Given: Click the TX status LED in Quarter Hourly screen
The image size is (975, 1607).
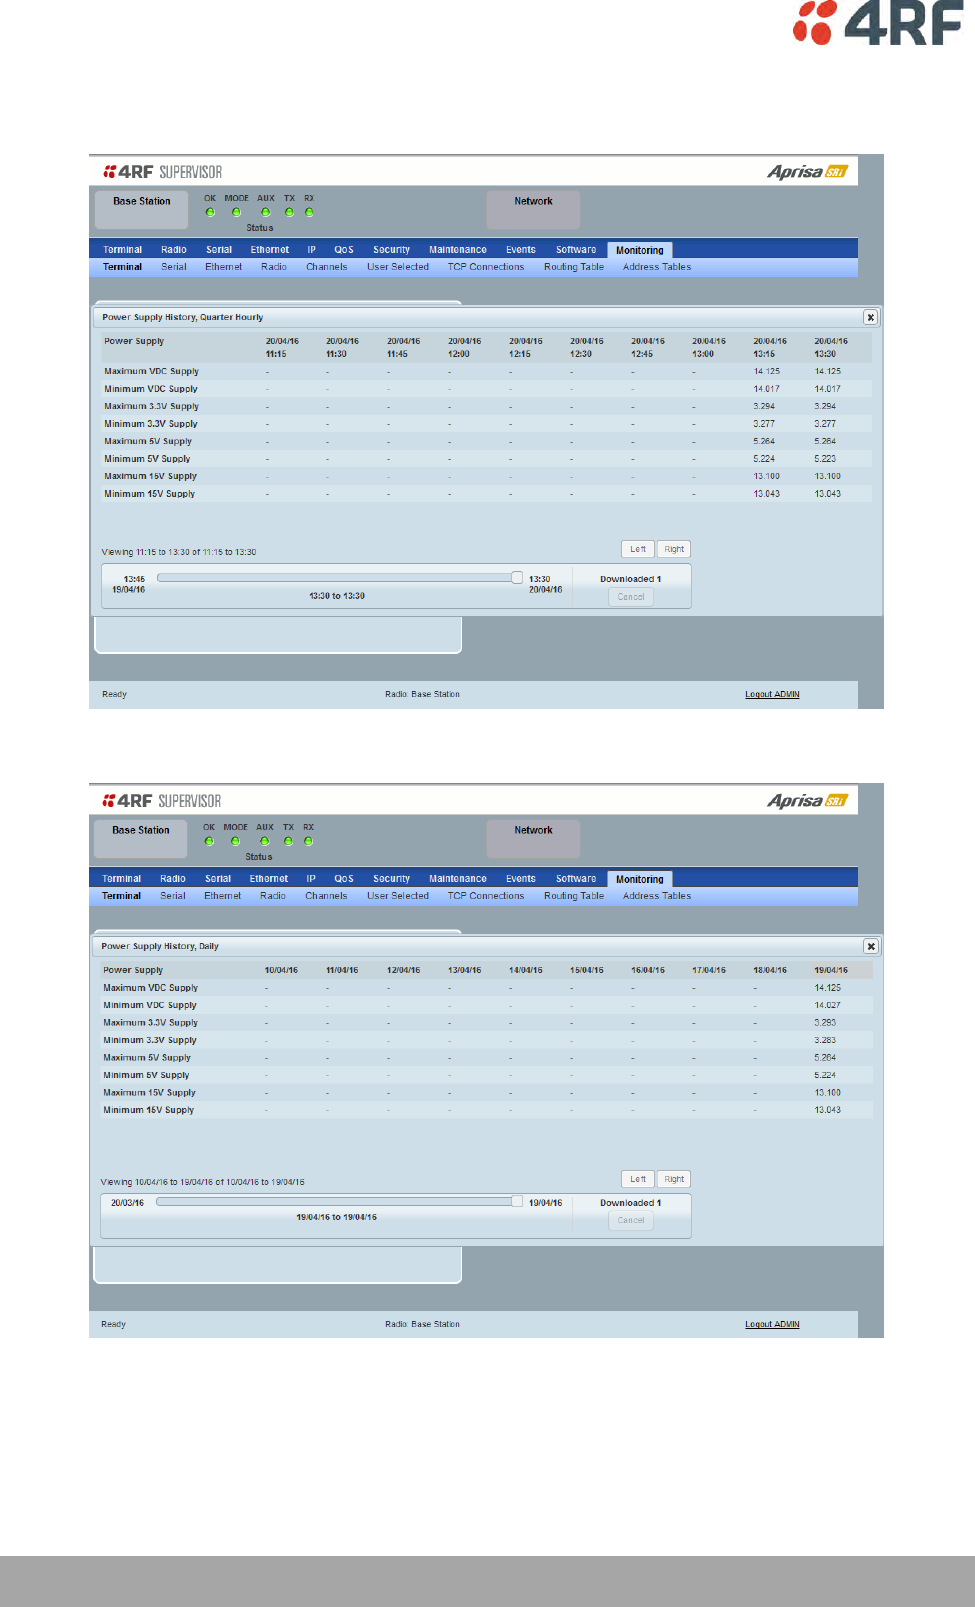Looking at the screenshot, I should [289, 212].
